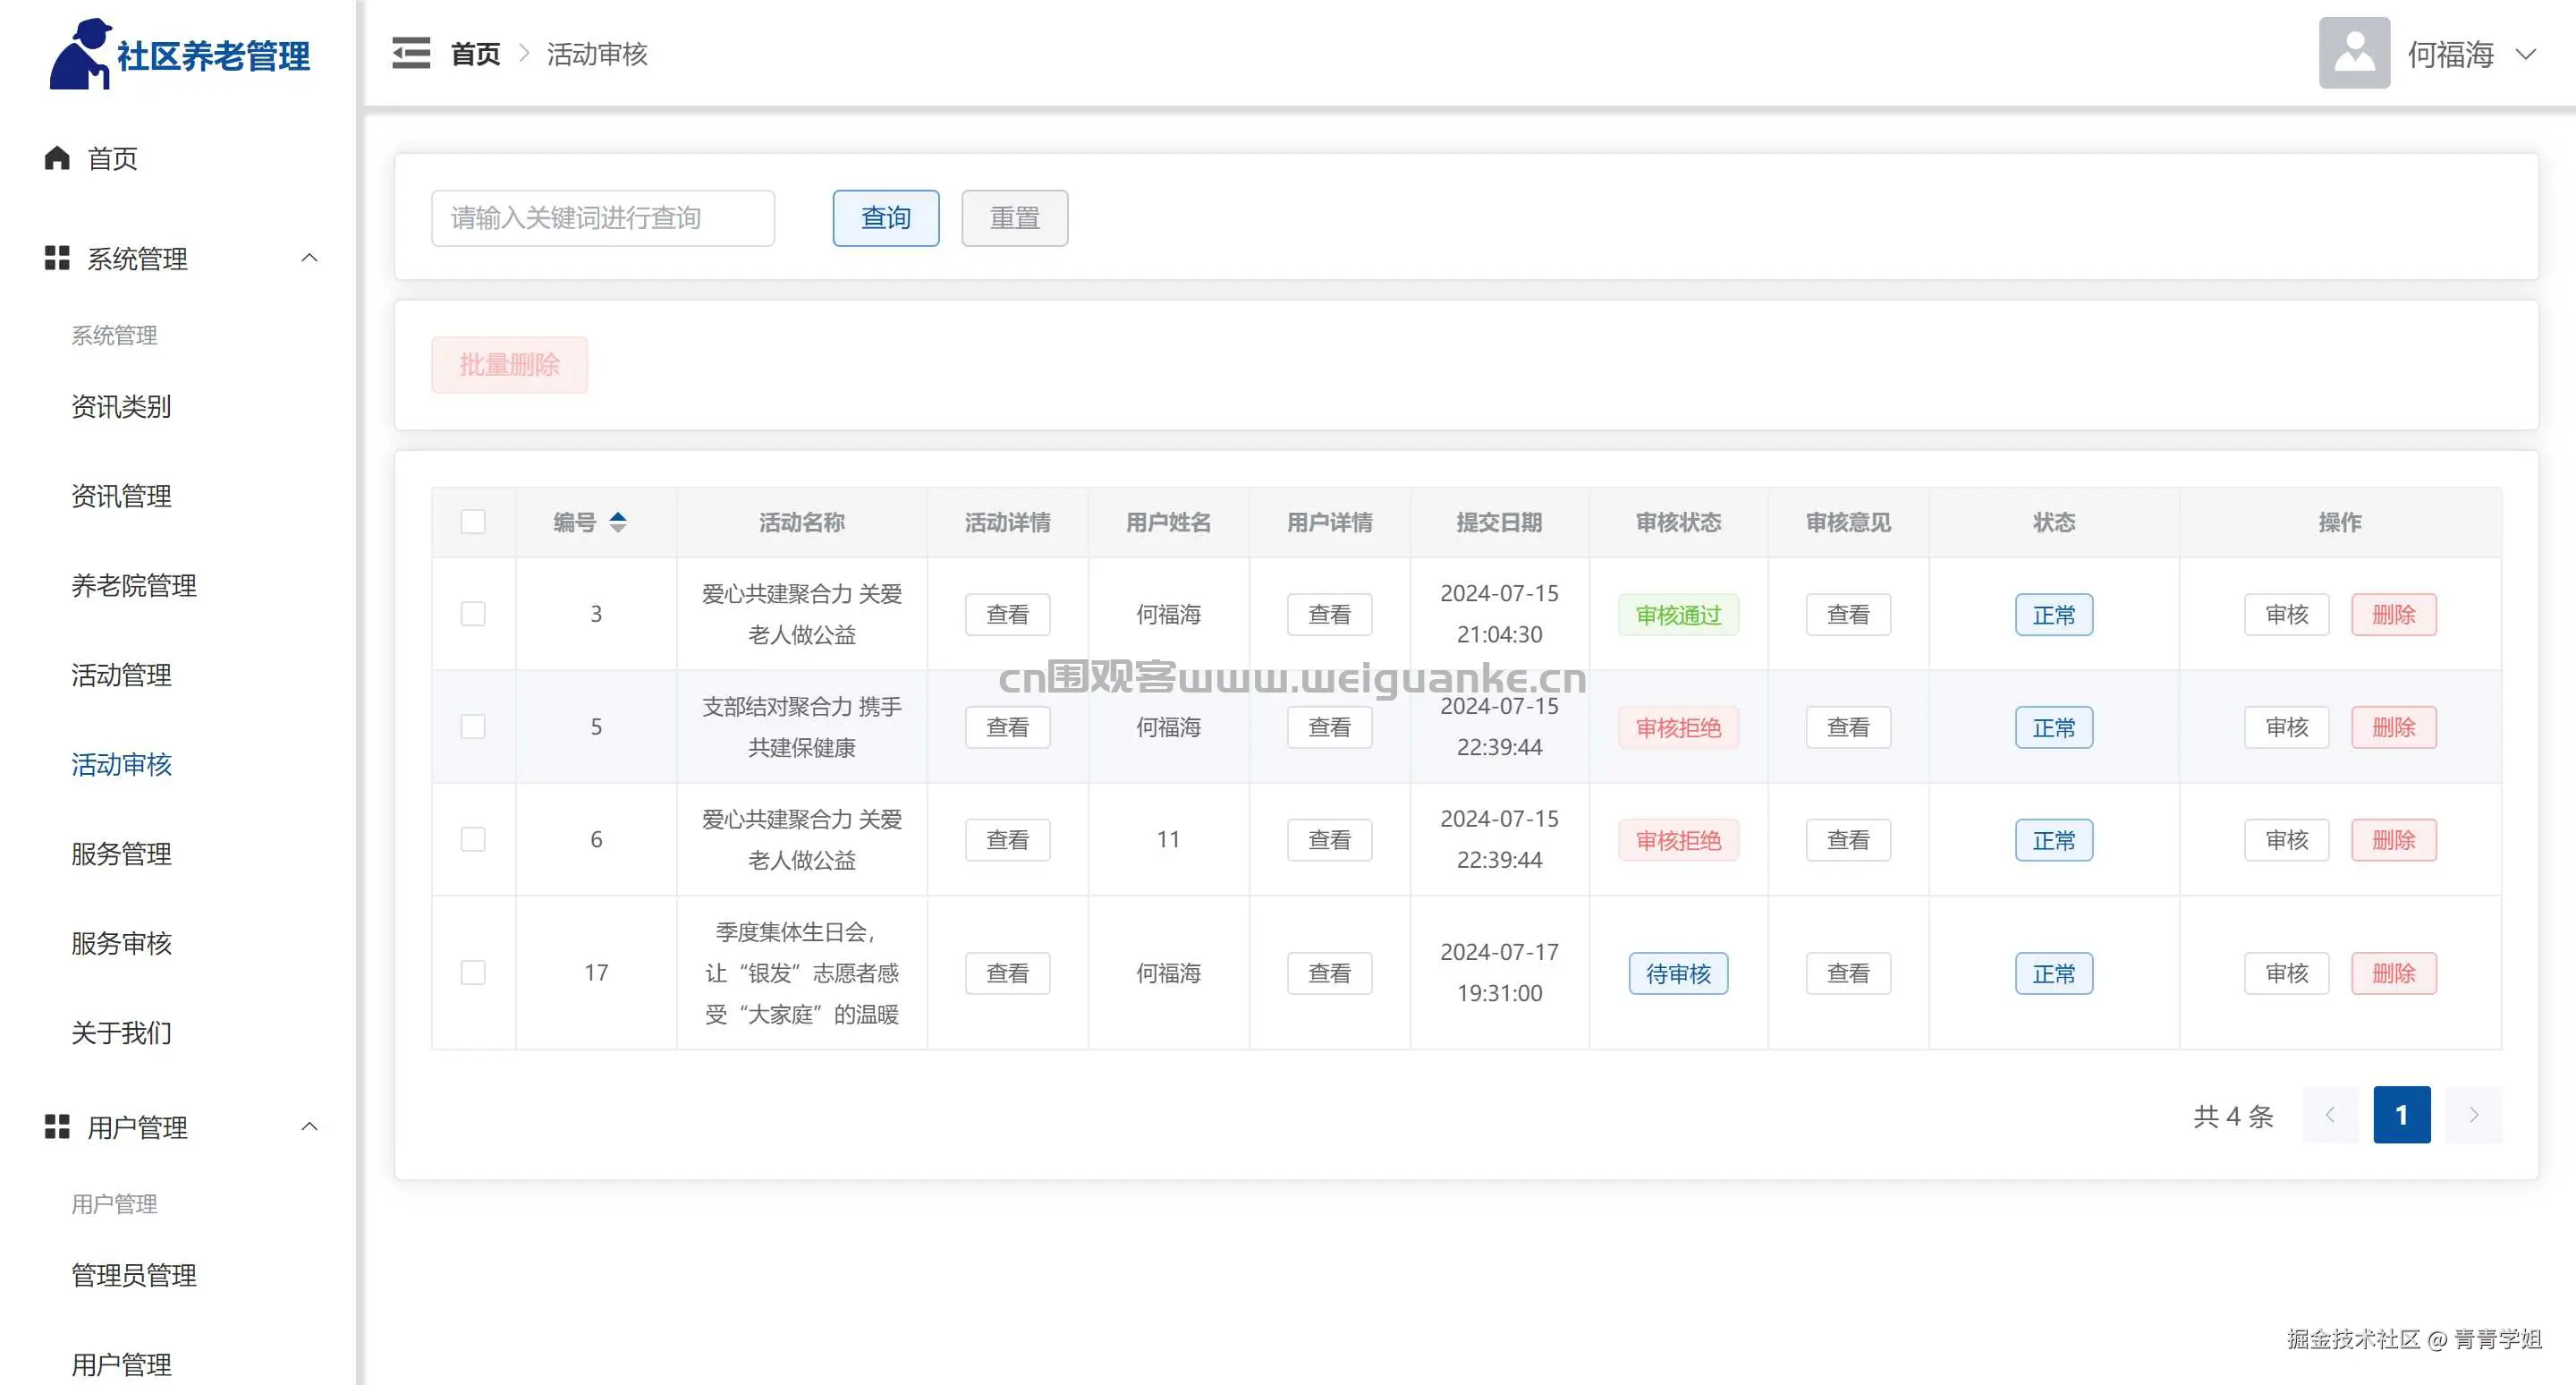Collapse sidebar with the hamburger menu icon
This screenshot has height=1385, width=2576.
410,53
